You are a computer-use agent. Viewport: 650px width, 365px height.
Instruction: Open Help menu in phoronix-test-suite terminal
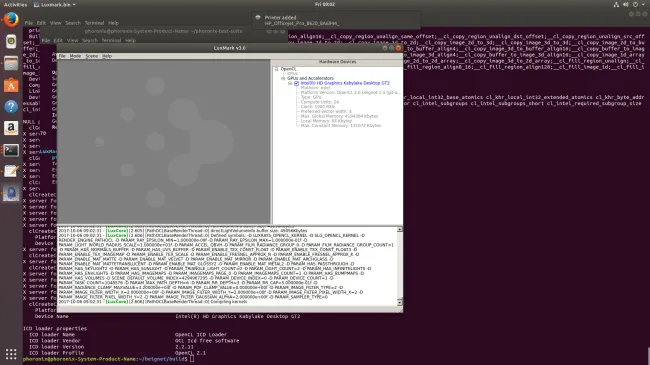130,41
